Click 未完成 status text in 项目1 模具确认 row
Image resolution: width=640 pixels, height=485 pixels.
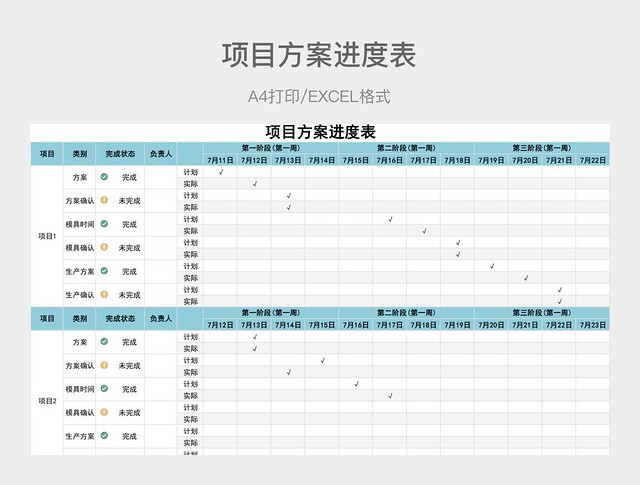click(x=129, y=248)
